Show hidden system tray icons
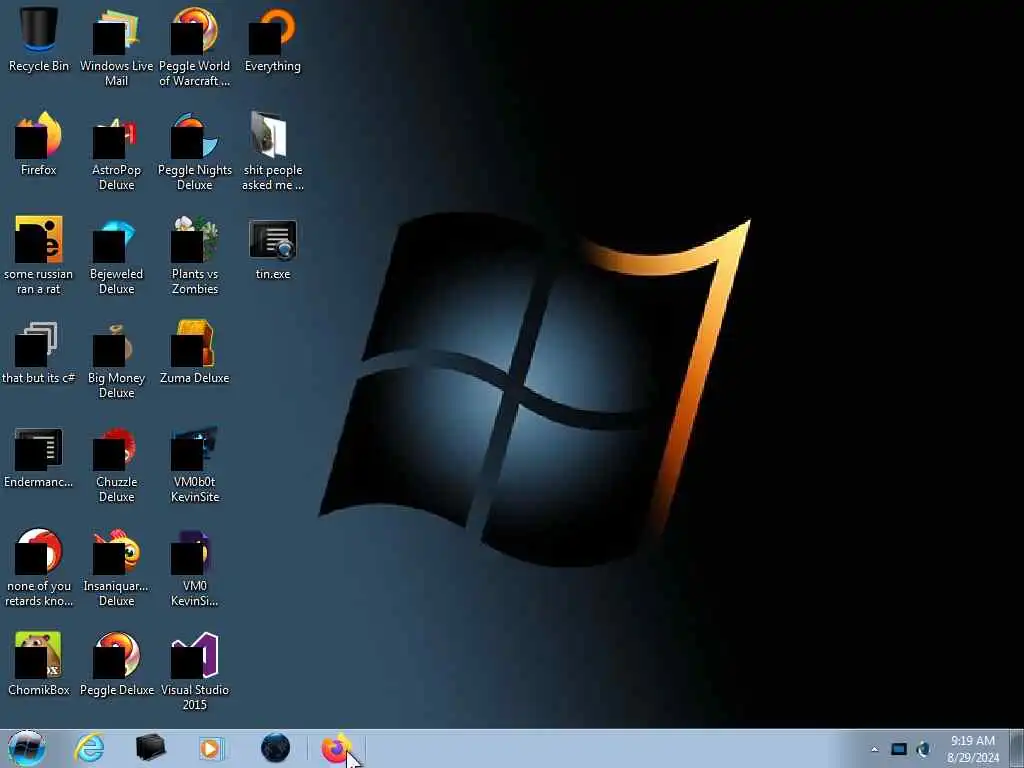Image resolution: width=1024 pixels, height=768 pixels. coord(874,749)
